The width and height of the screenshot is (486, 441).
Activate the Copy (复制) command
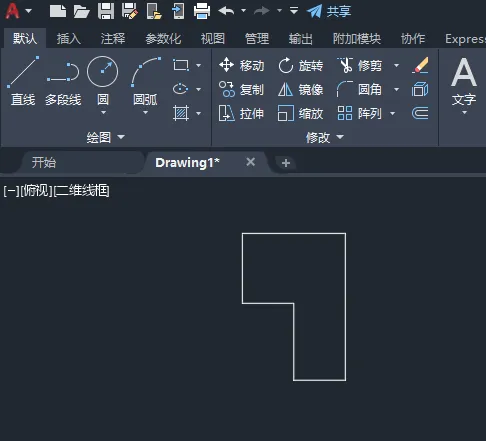coord(241,89)
